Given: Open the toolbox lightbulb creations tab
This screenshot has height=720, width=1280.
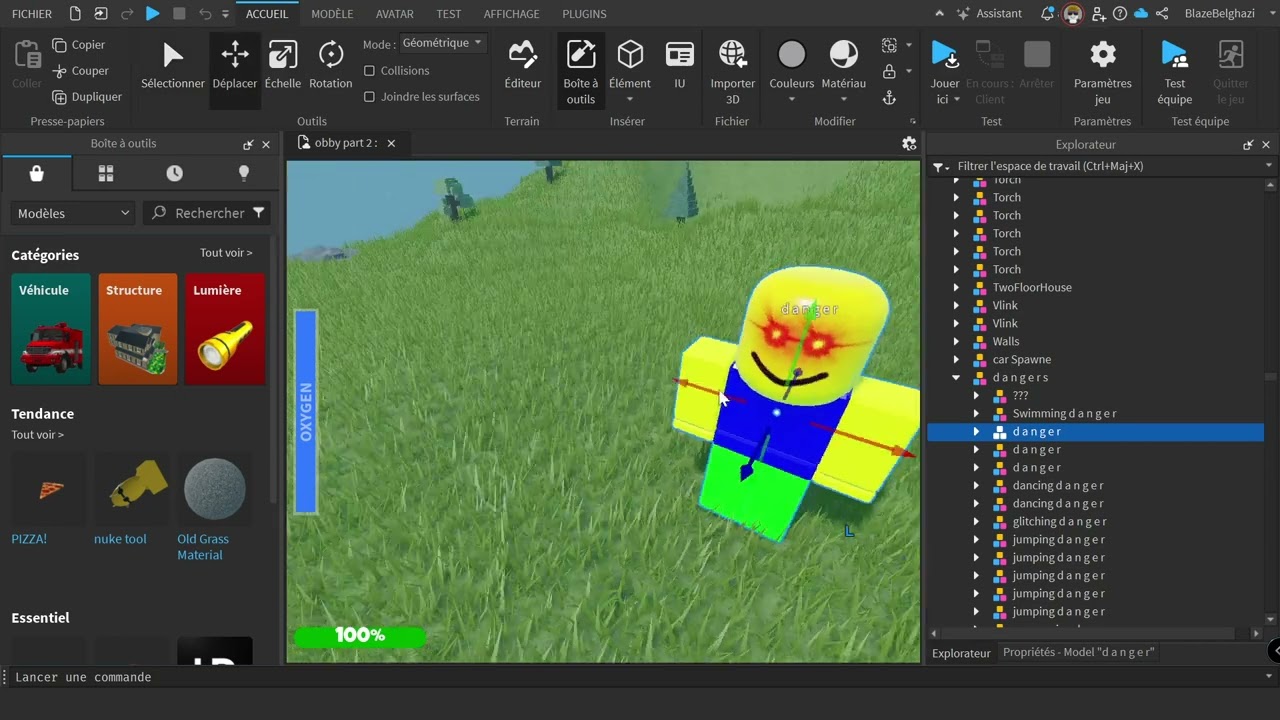Looking at the screenshot, I should pyautogui.click(x=243, y=174).
